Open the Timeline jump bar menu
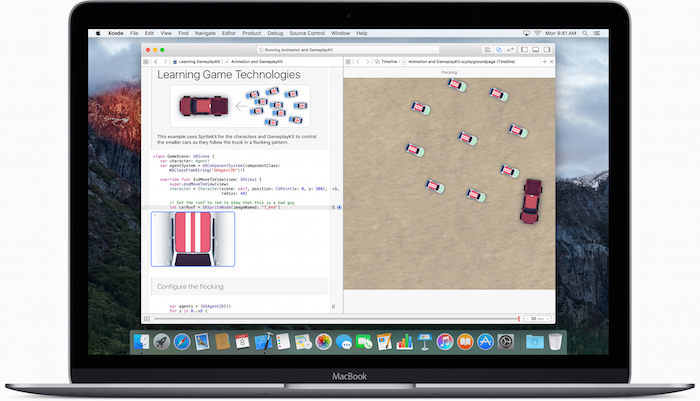Viewport: 700px width, 401px height. pyautogui.click(x=386, y=62)
